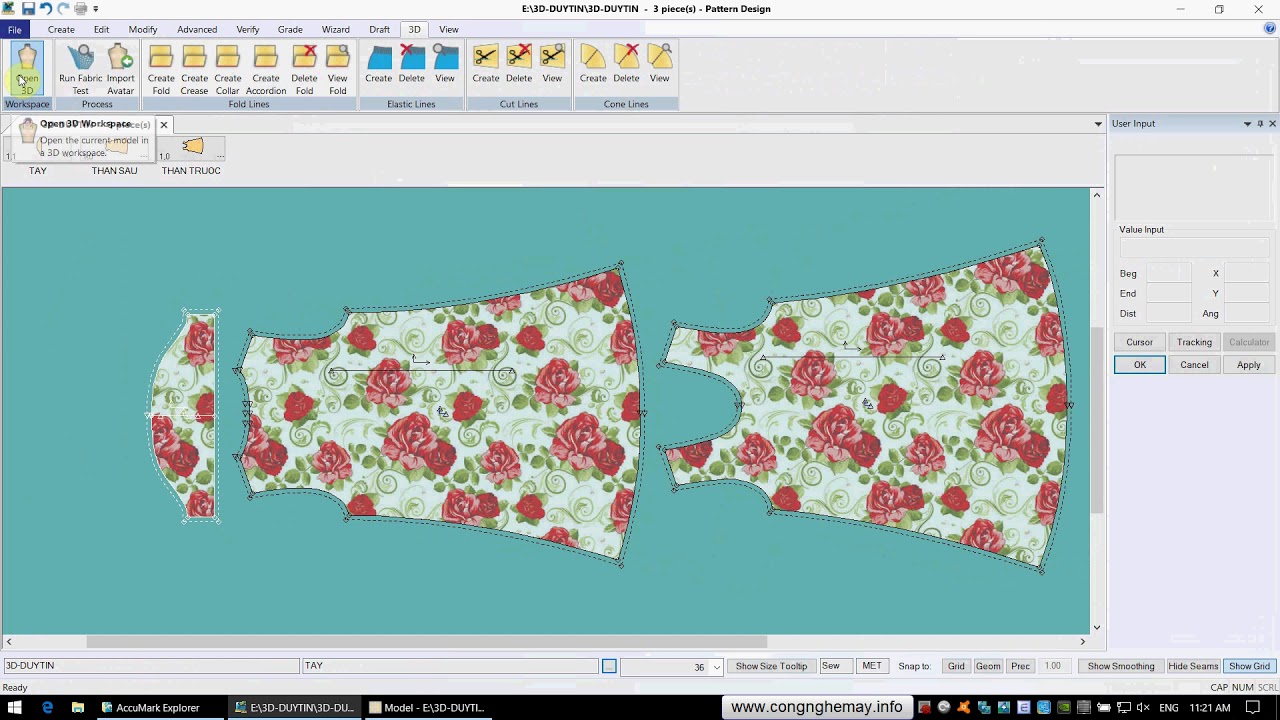Create a Fold line
Screen dimensions: 1280x720
pyautogui.click(x=161, y=69)
